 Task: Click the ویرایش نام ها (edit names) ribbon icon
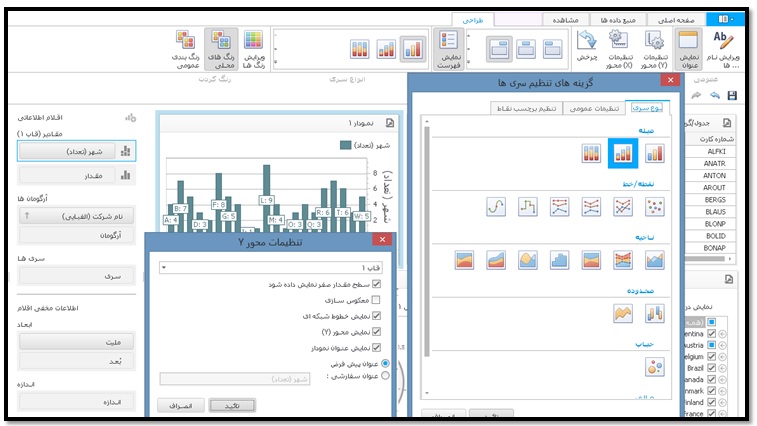(723, 48)
